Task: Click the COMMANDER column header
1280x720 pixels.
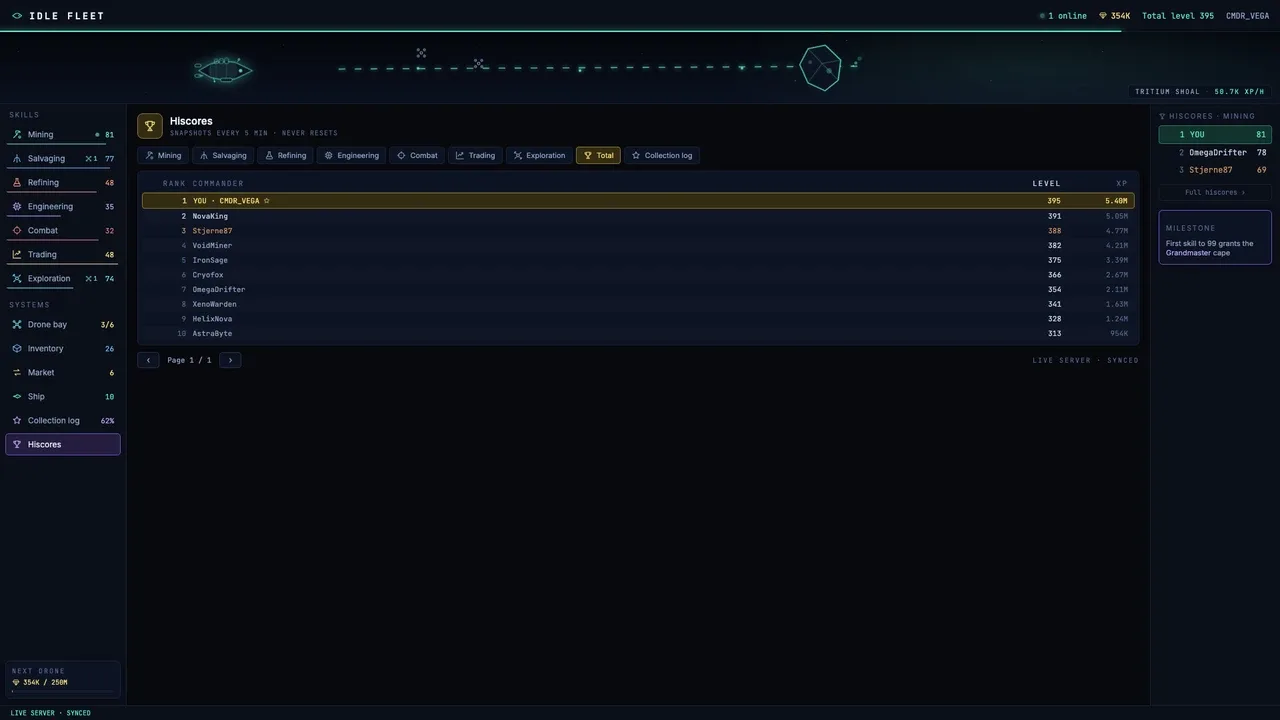Action: click(x=218, y=184)
